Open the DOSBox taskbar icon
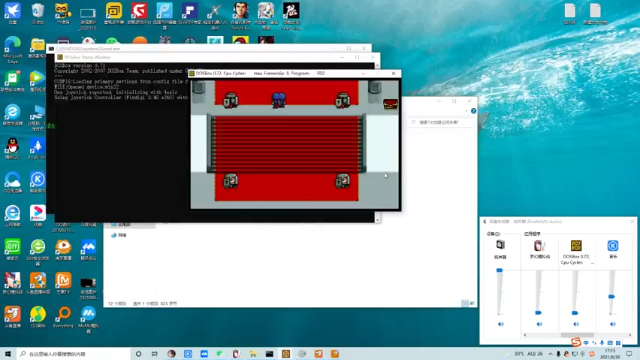This screenshot has width=640, height=360. pyautogui.click(x=286, y=354)
